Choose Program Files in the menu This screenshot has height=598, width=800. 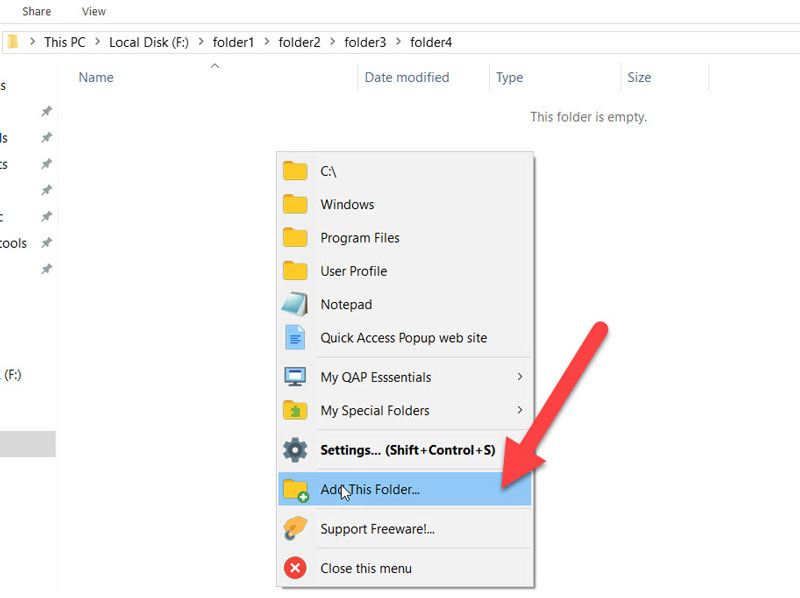[360, 238]
